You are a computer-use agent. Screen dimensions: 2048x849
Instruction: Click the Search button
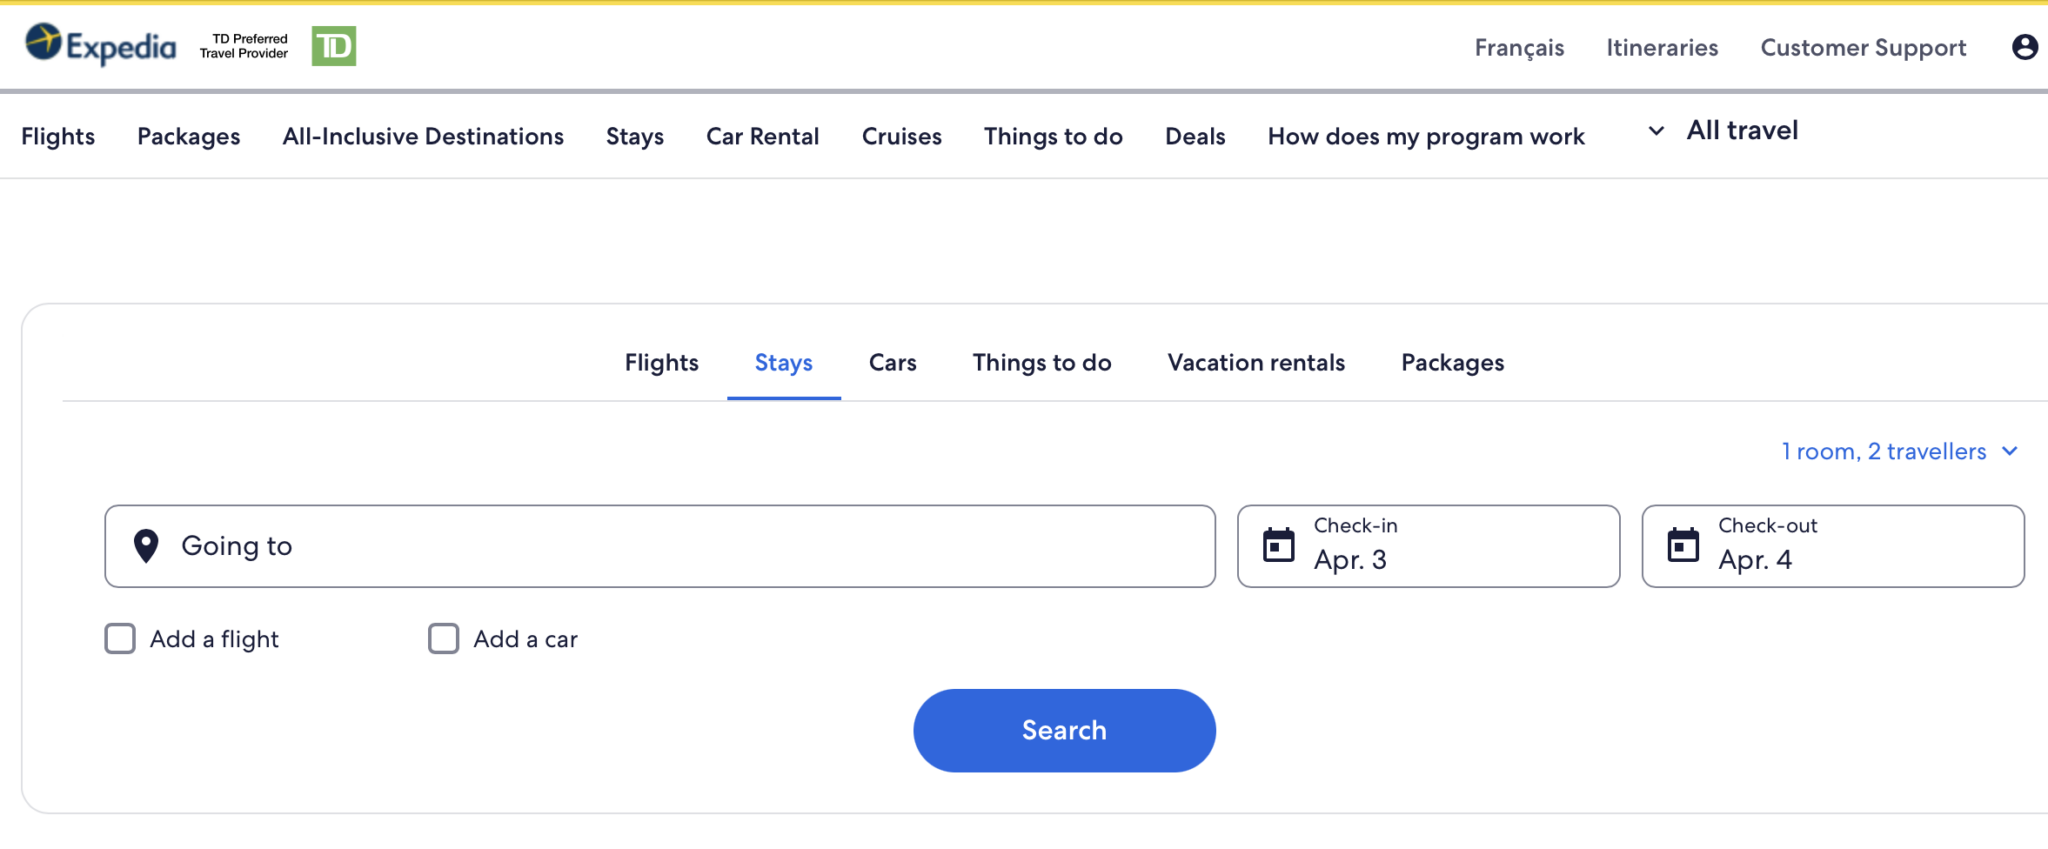tap(1064, 730)
